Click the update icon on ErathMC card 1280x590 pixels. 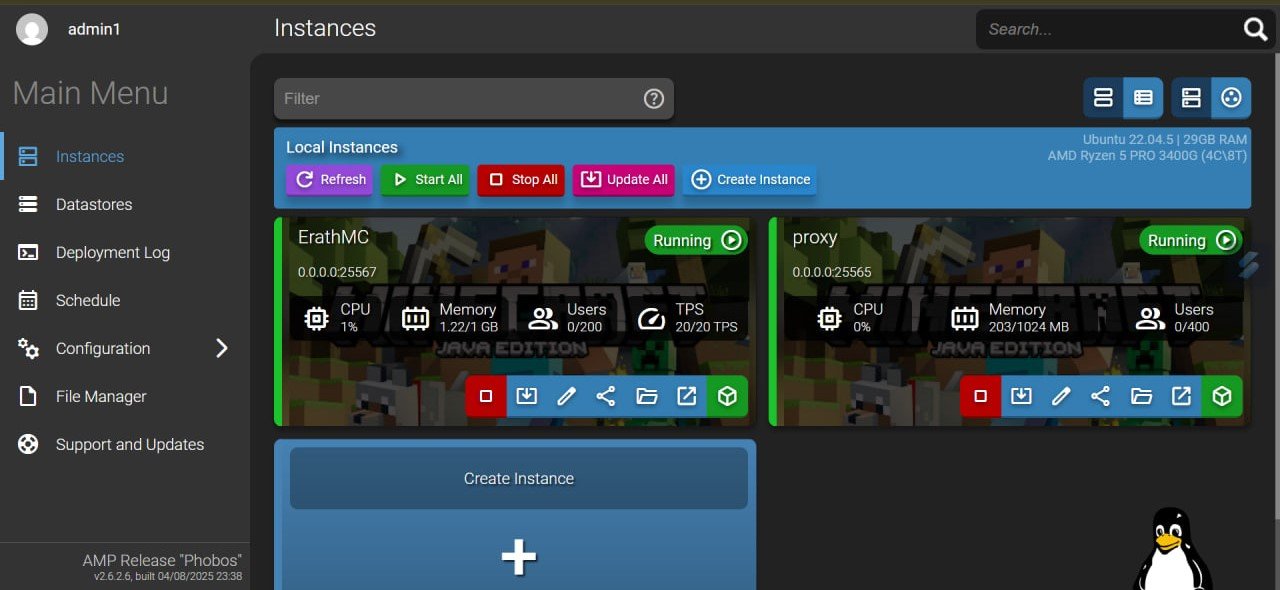coord(526,396)
